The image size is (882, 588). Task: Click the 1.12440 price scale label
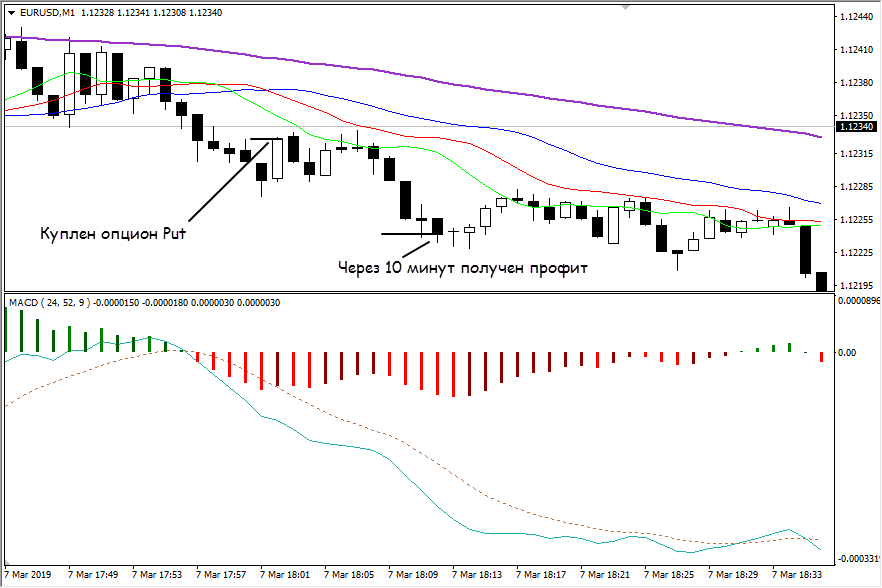856,17
